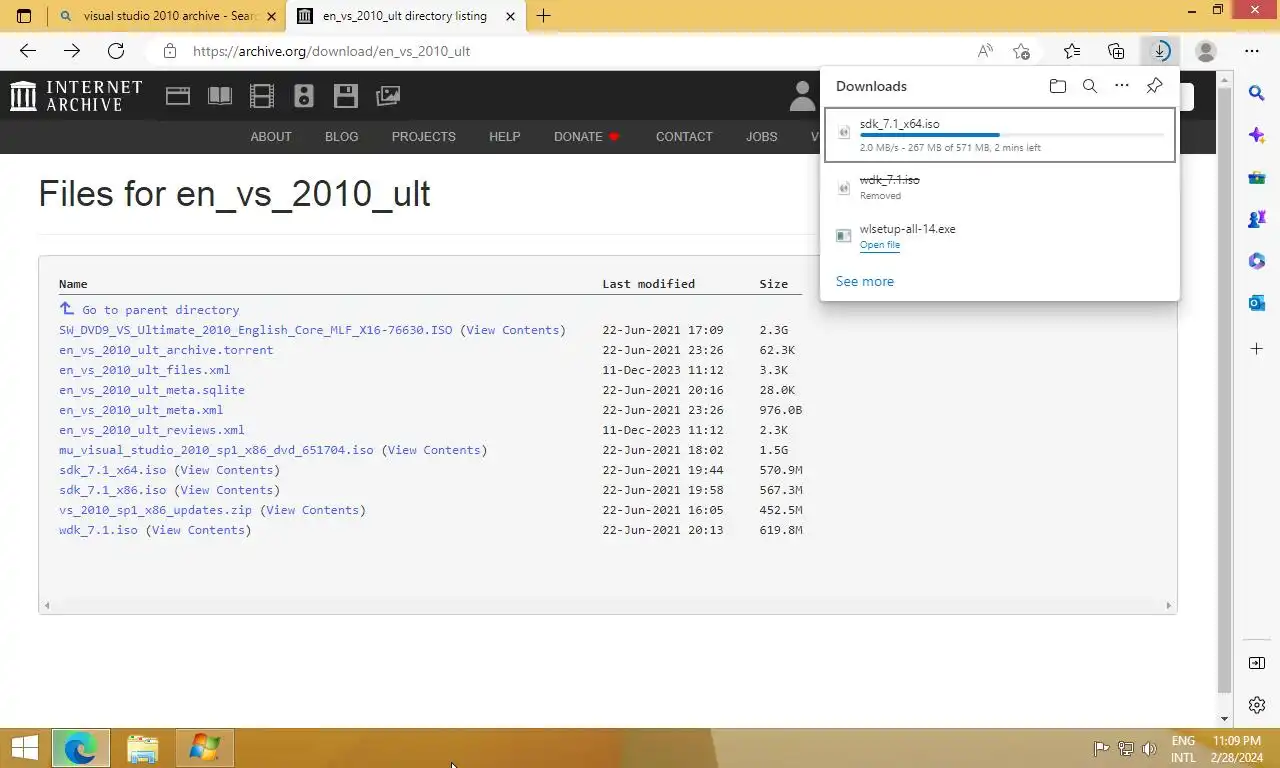Open the downloads folder icon
The width and height of the screenshot is (1280, 768).
[x=1058, y=86]
